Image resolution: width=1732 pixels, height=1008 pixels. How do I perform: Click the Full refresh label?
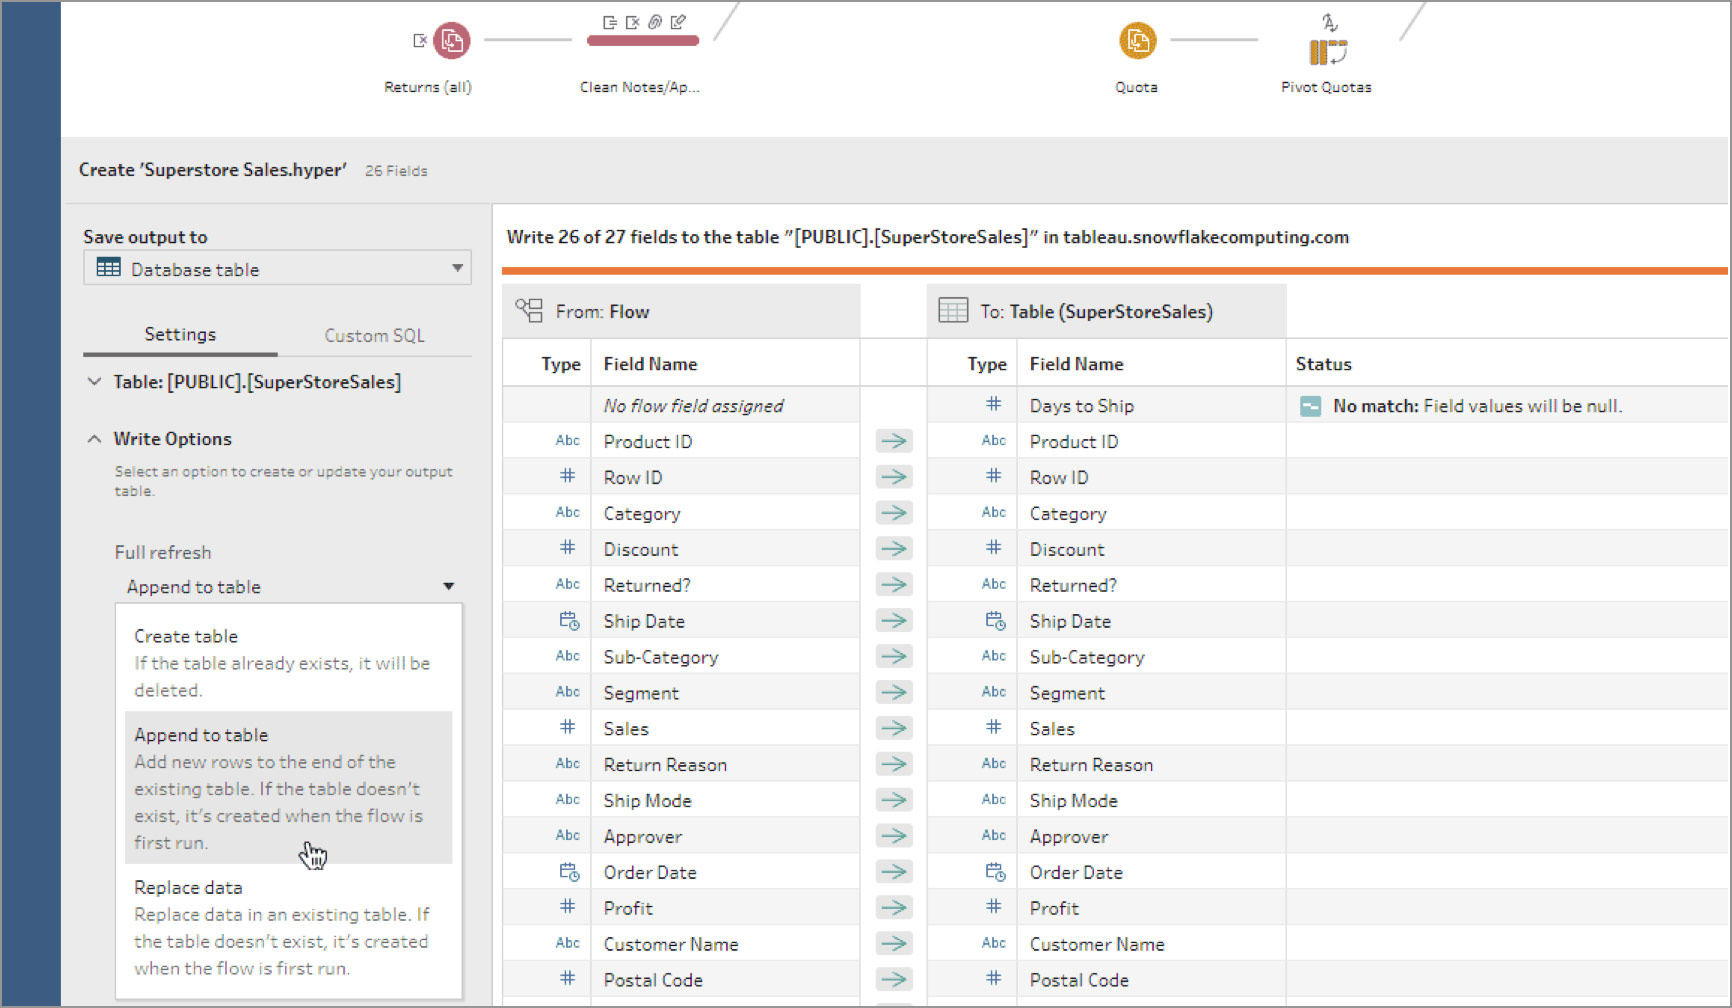(163, 552)
